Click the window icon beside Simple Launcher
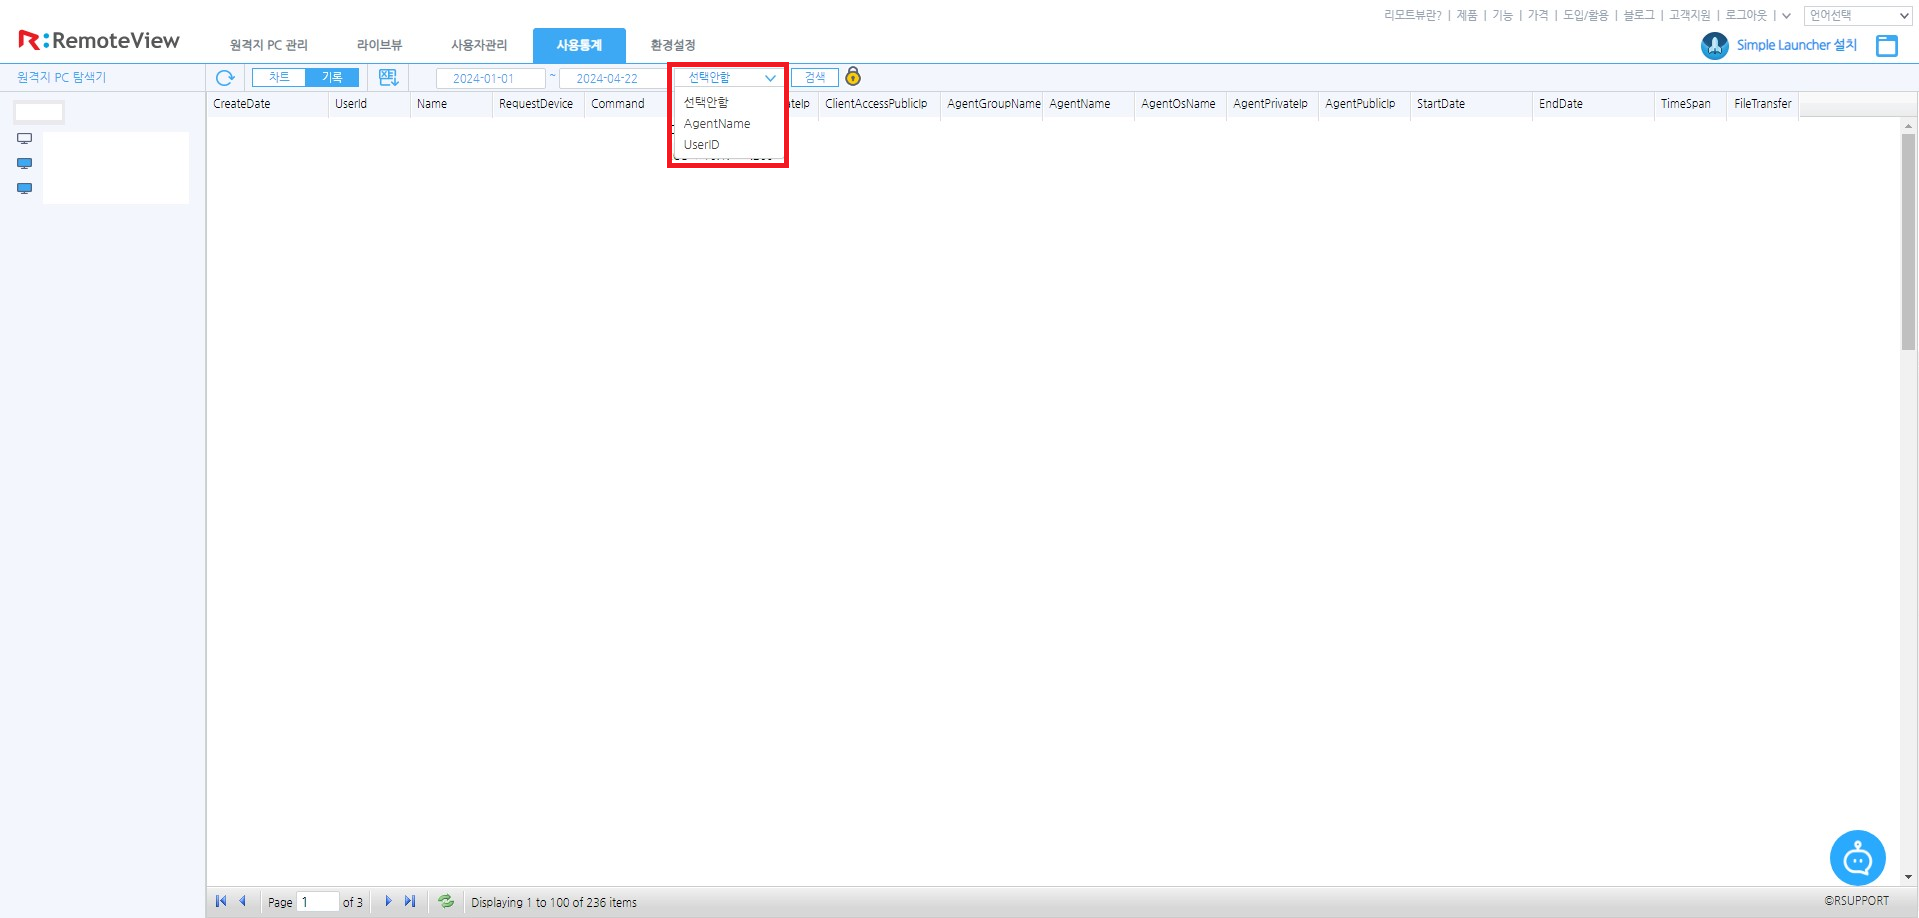 tap(1887, 45)
